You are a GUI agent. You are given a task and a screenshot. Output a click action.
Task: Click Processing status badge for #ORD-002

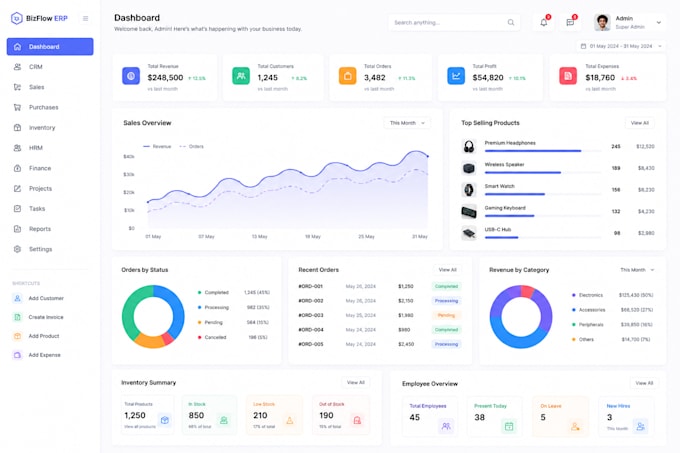[446, 301]
